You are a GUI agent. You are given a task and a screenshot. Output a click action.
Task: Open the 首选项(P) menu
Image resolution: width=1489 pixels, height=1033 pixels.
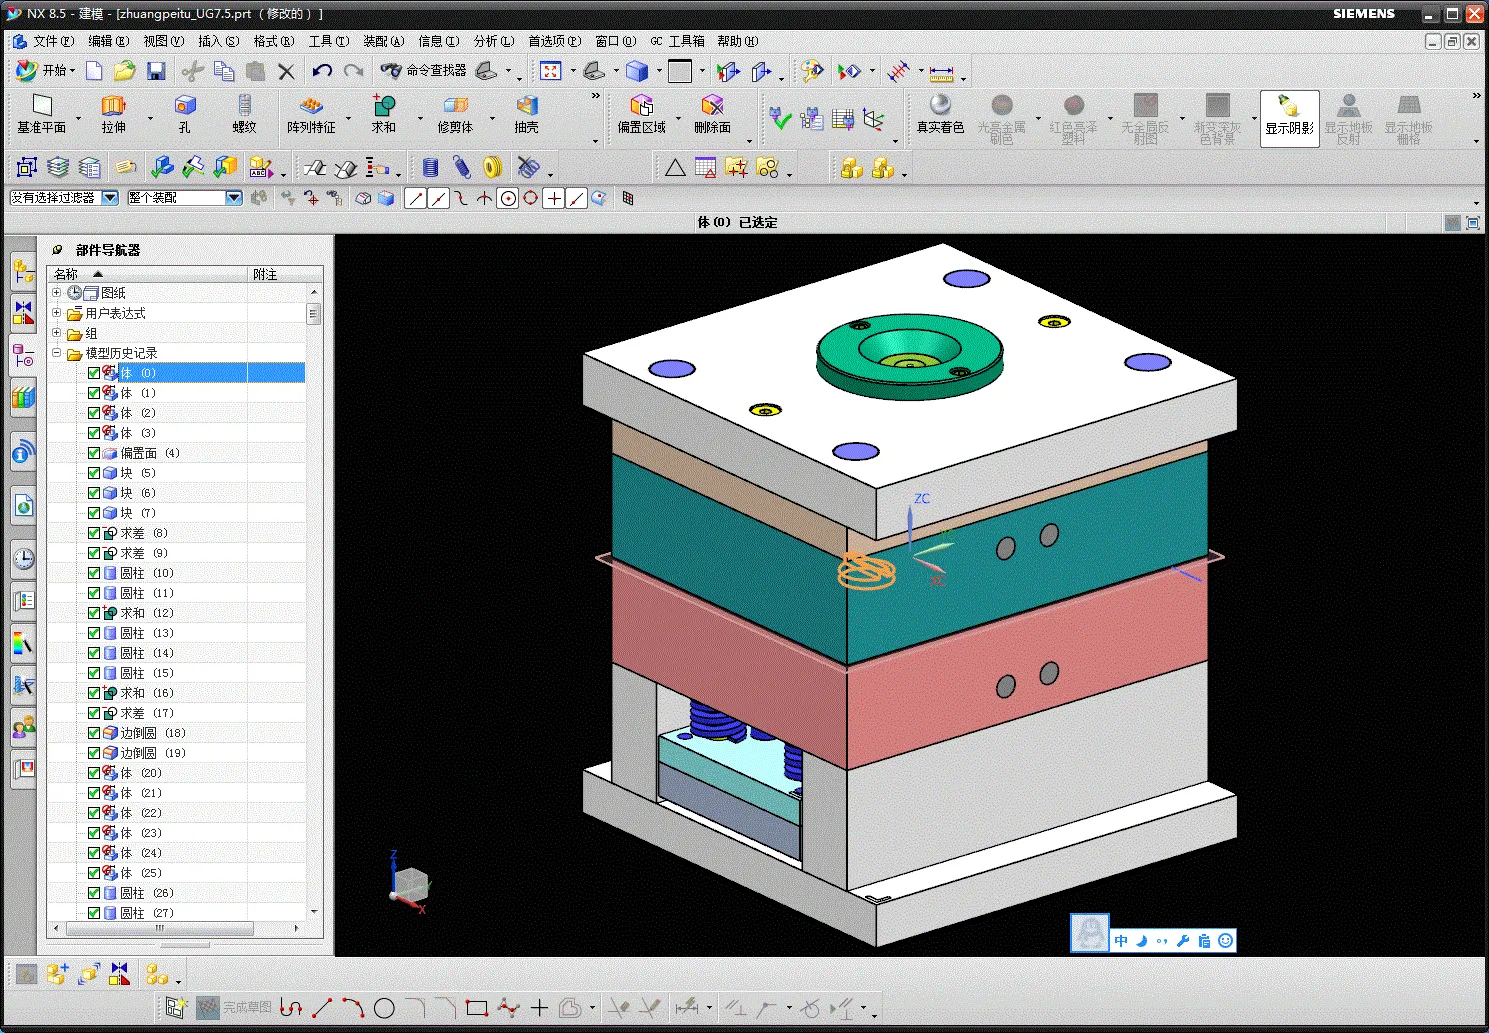pyautogui.click(x=554, y=41)
